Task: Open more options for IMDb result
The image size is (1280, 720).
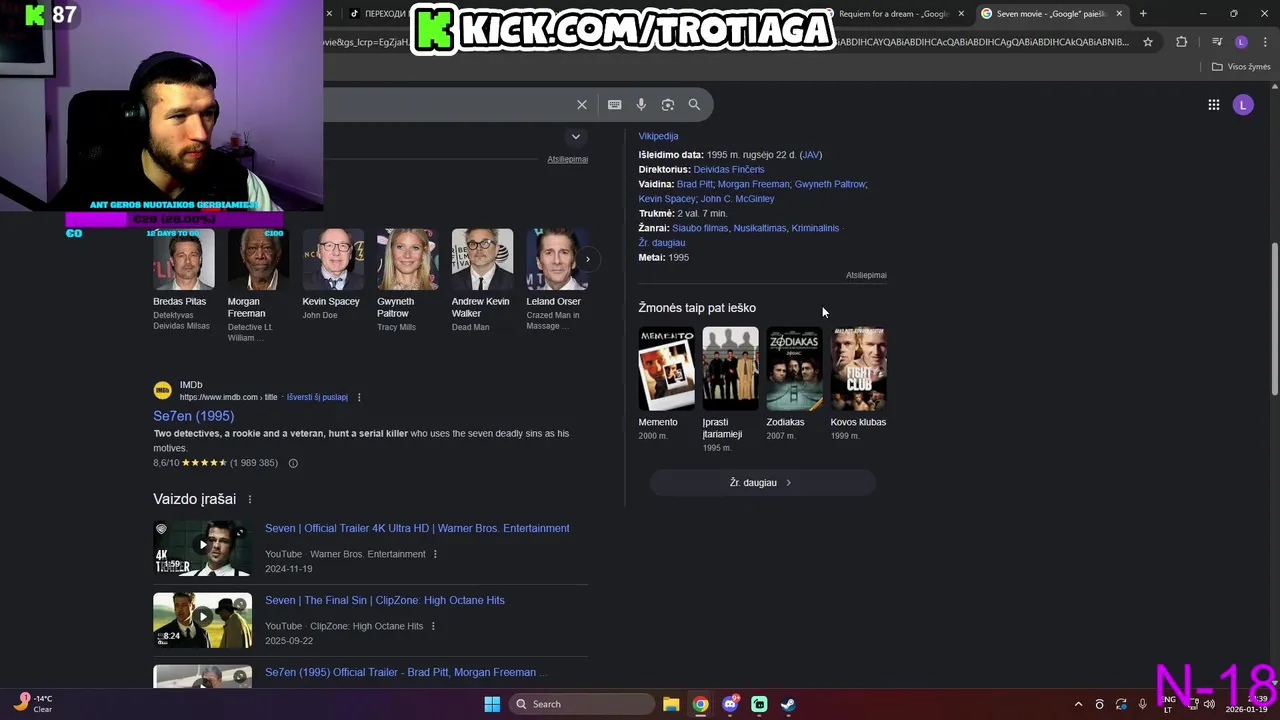Action: point(359,397)
